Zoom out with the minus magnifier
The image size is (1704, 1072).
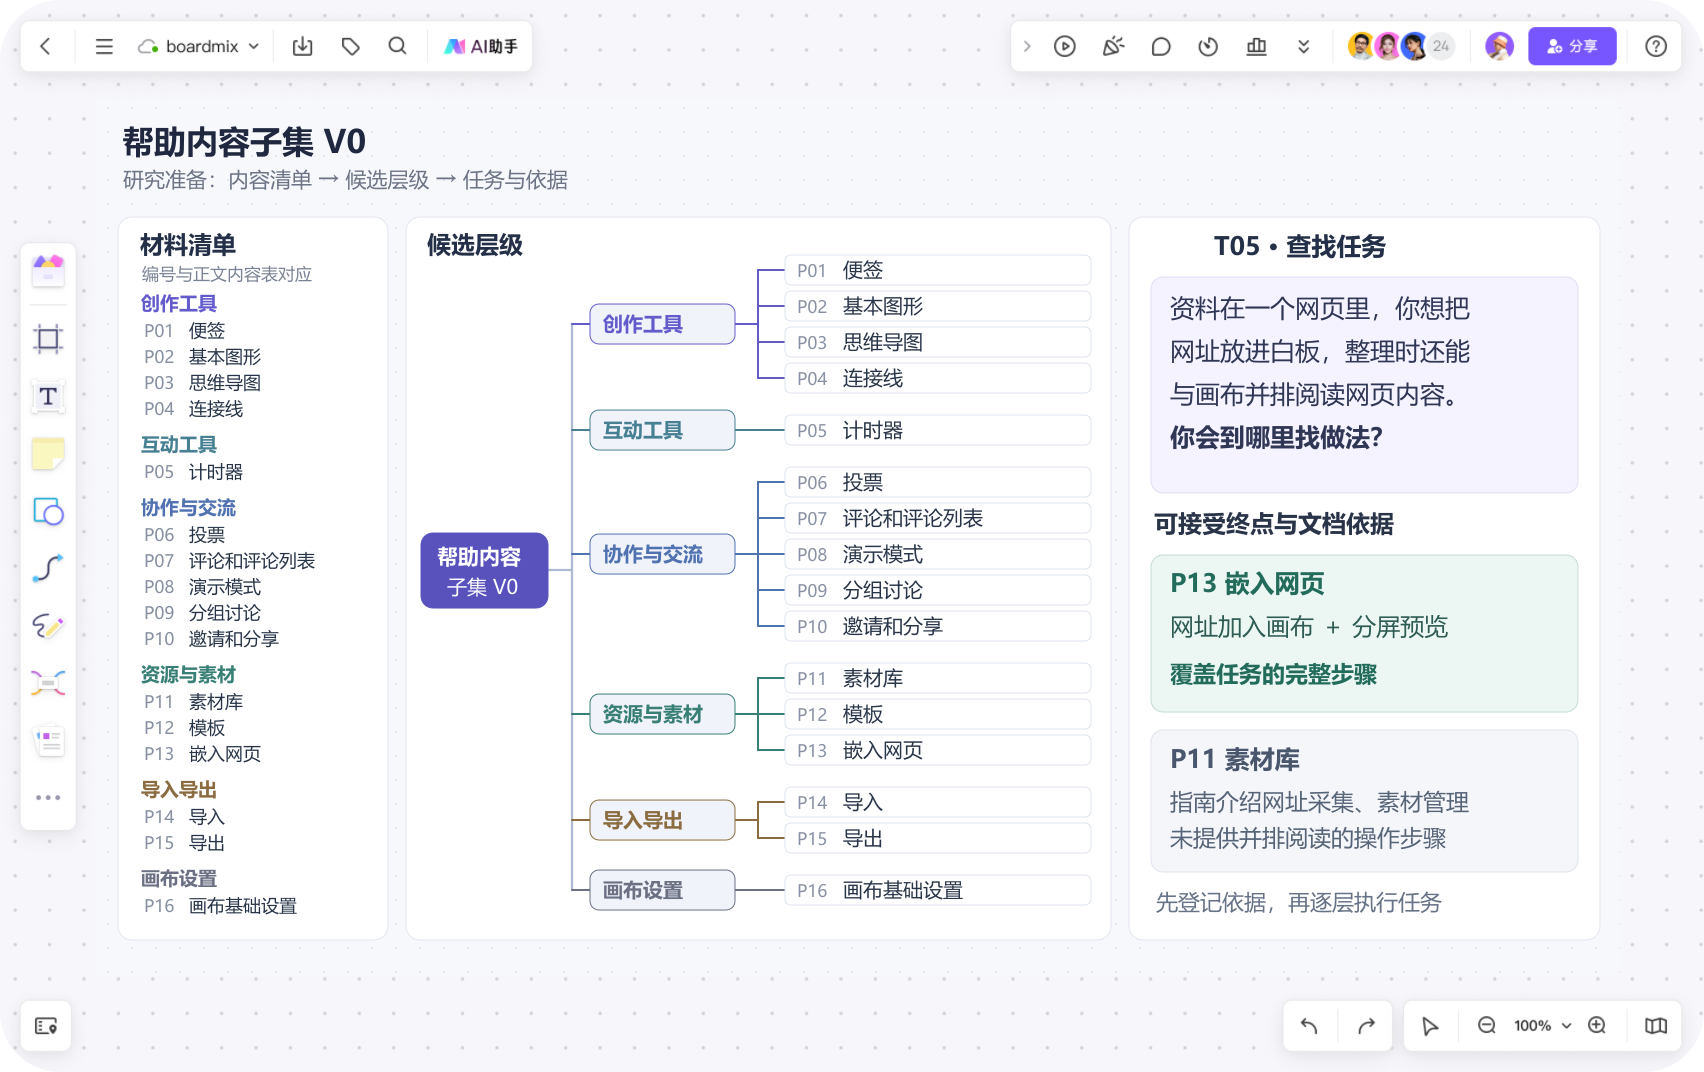click(1487, 1026)
